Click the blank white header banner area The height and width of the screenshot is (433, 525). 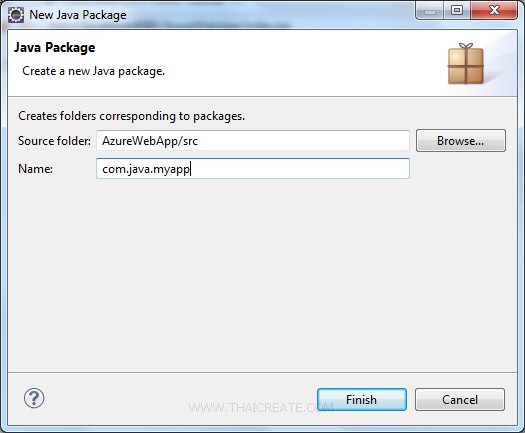pos(301,64)
